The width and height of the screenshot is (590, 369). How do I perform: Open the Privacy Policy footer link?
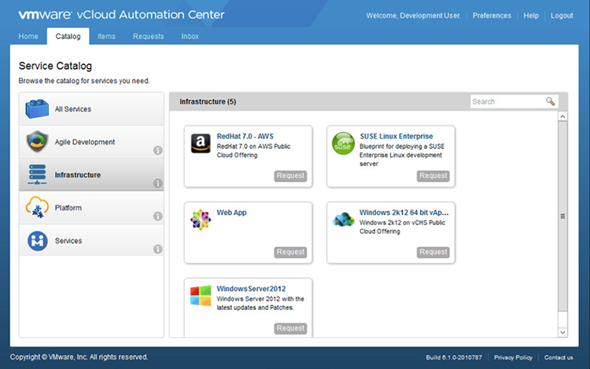pos(513,357)
